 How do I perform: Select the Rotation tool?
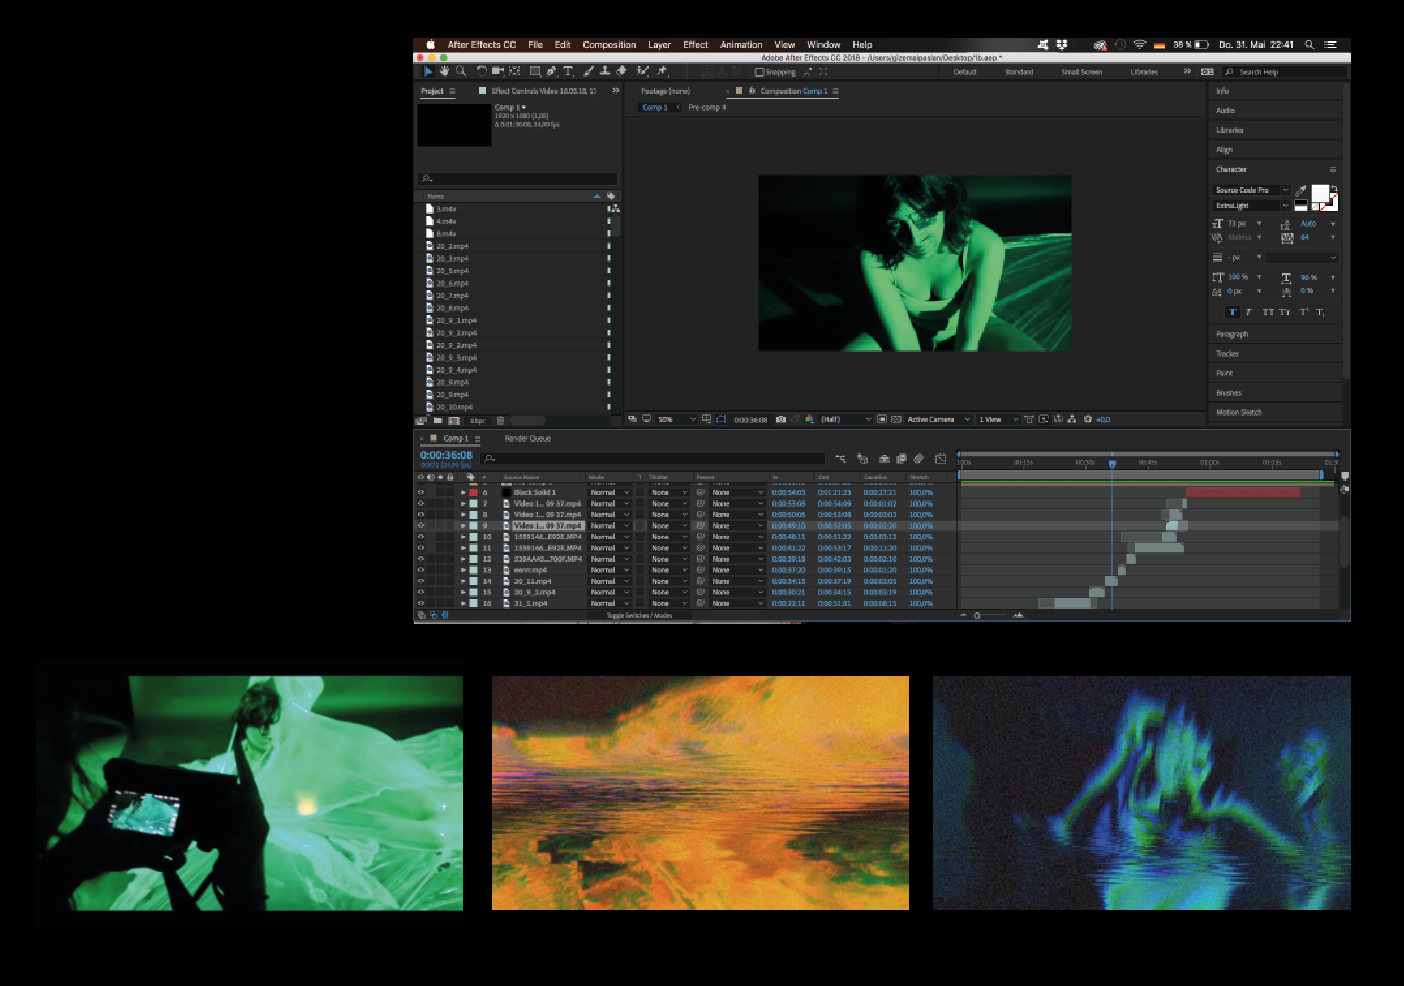click(481, 71)
